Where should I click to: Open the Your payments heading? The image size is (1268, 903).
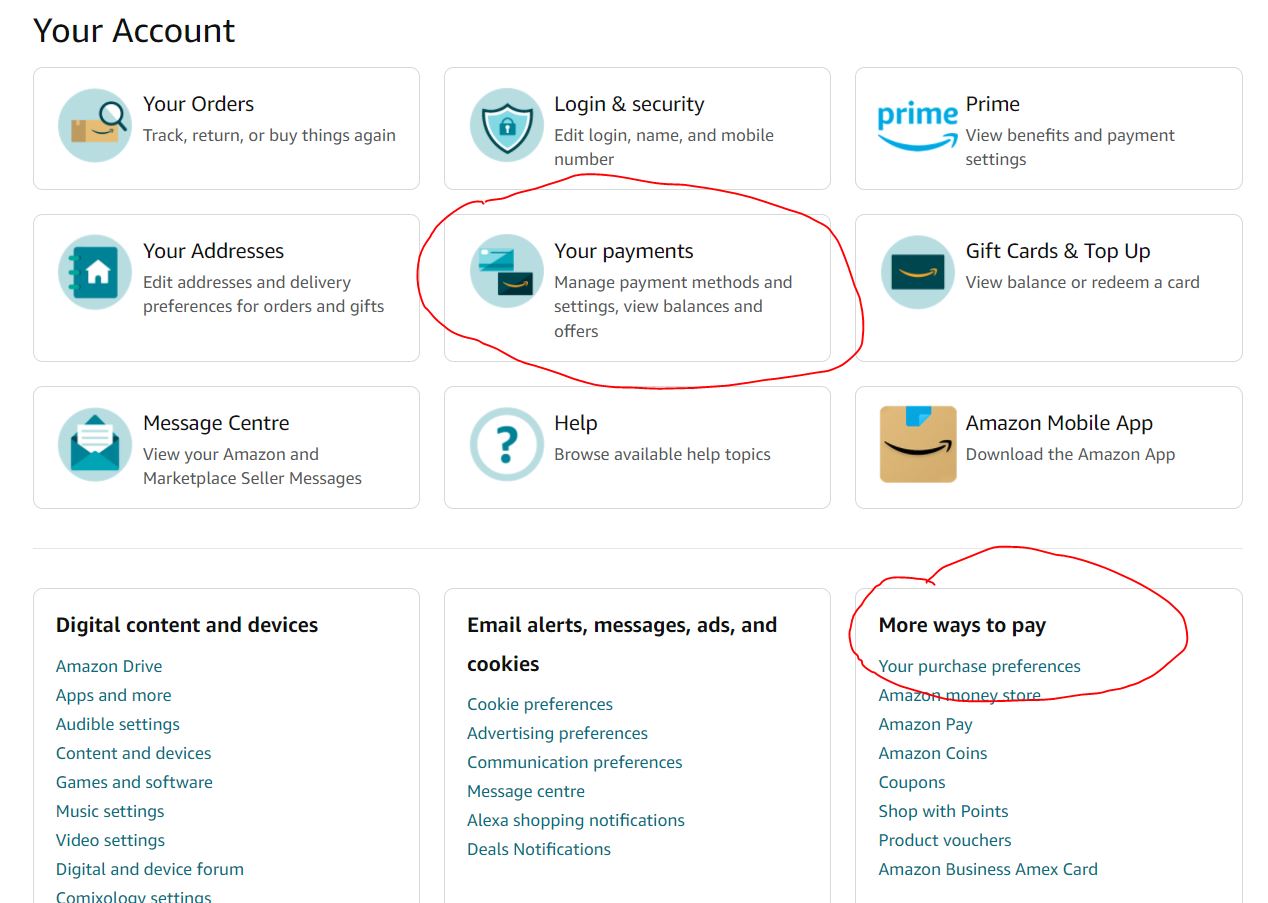pyautogui.click(x=623, y=251)
